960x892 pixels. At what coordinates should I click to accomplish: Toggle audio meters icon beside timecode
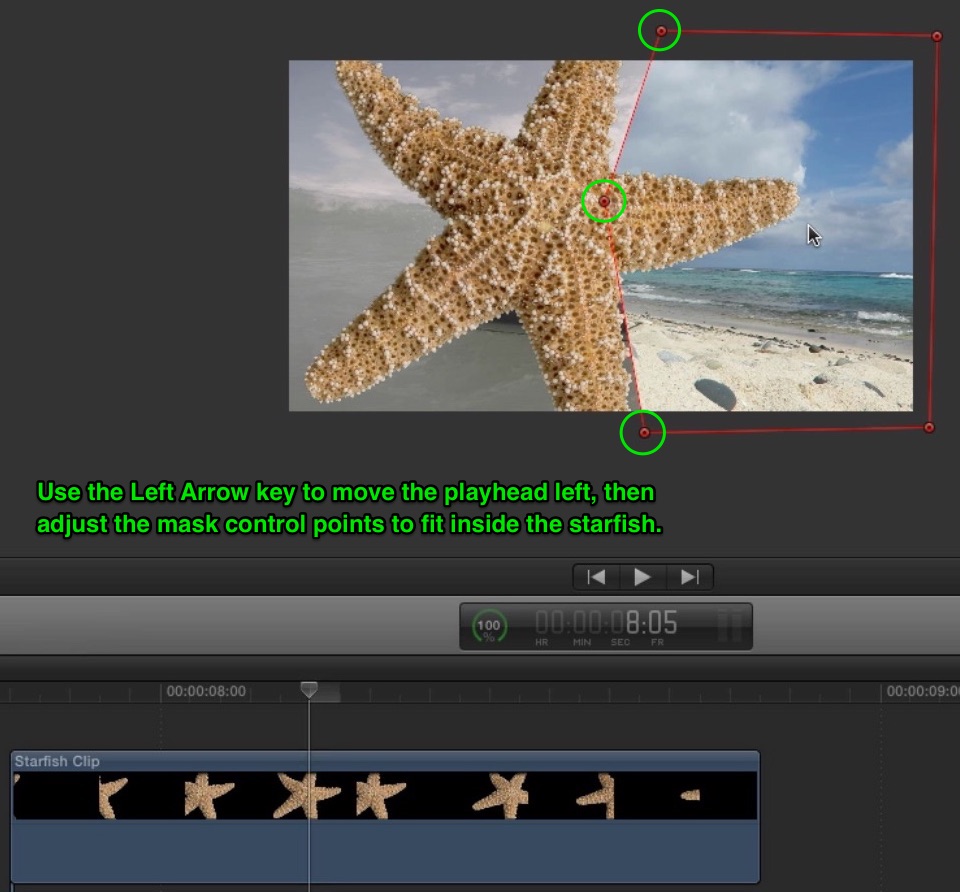[729, 625]
